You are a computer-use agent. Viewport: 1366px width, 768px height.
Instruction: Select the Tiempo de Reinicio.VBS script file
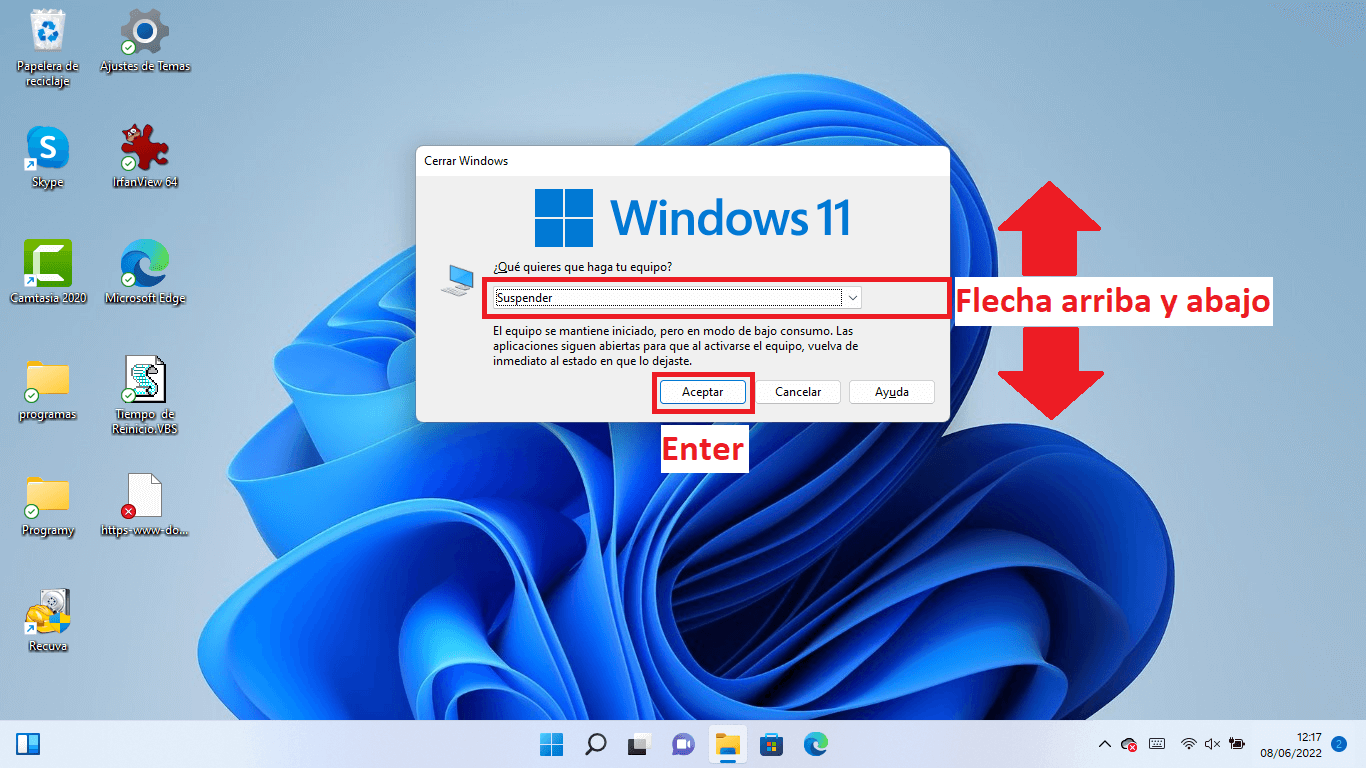(145, 396)
